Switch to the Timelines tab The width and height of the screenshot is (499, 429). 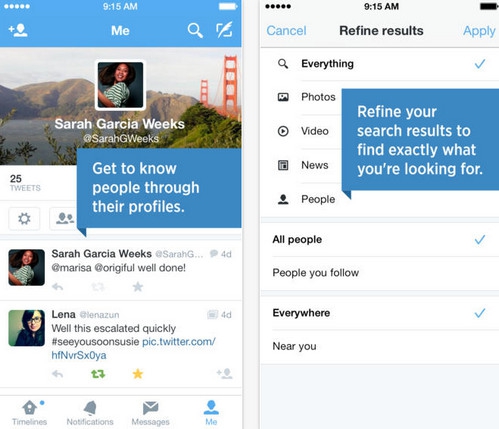[x=30, y=413]
